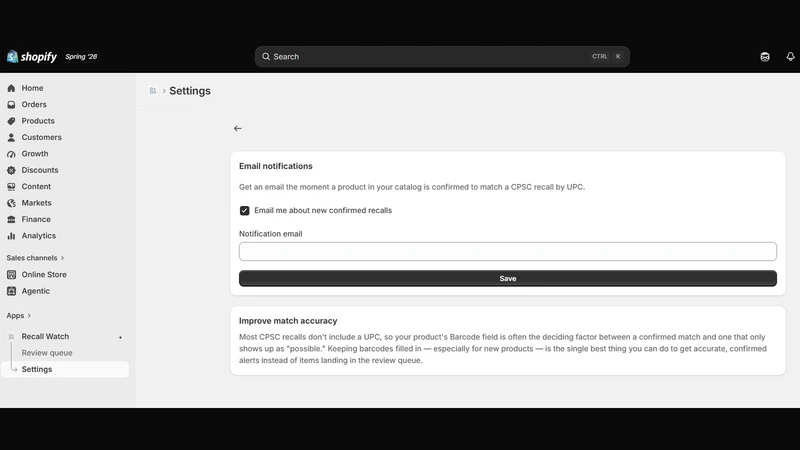Click the Shopify logo
Screen dimensions: 800x450
(32, 57)
